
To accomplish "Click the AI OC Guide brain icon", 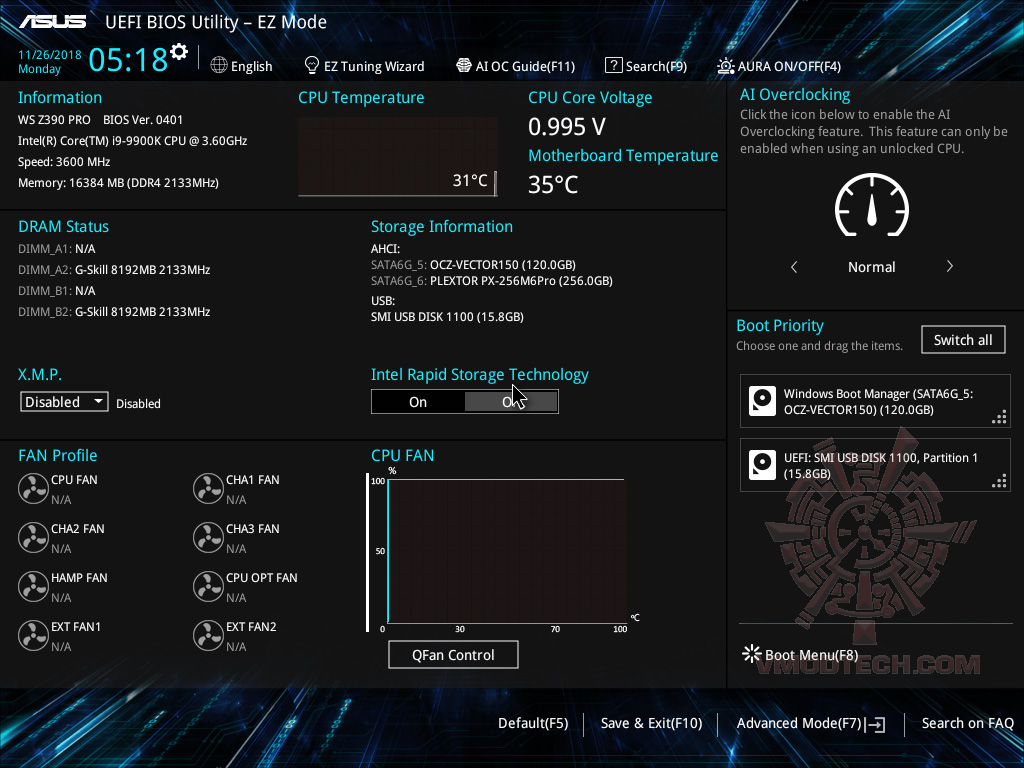I will pos(464,65).
